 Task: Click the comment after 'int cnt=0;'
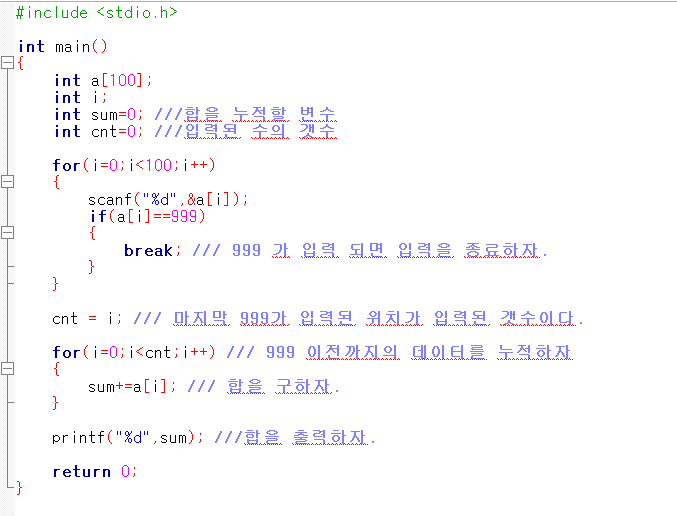coord(245,131)
